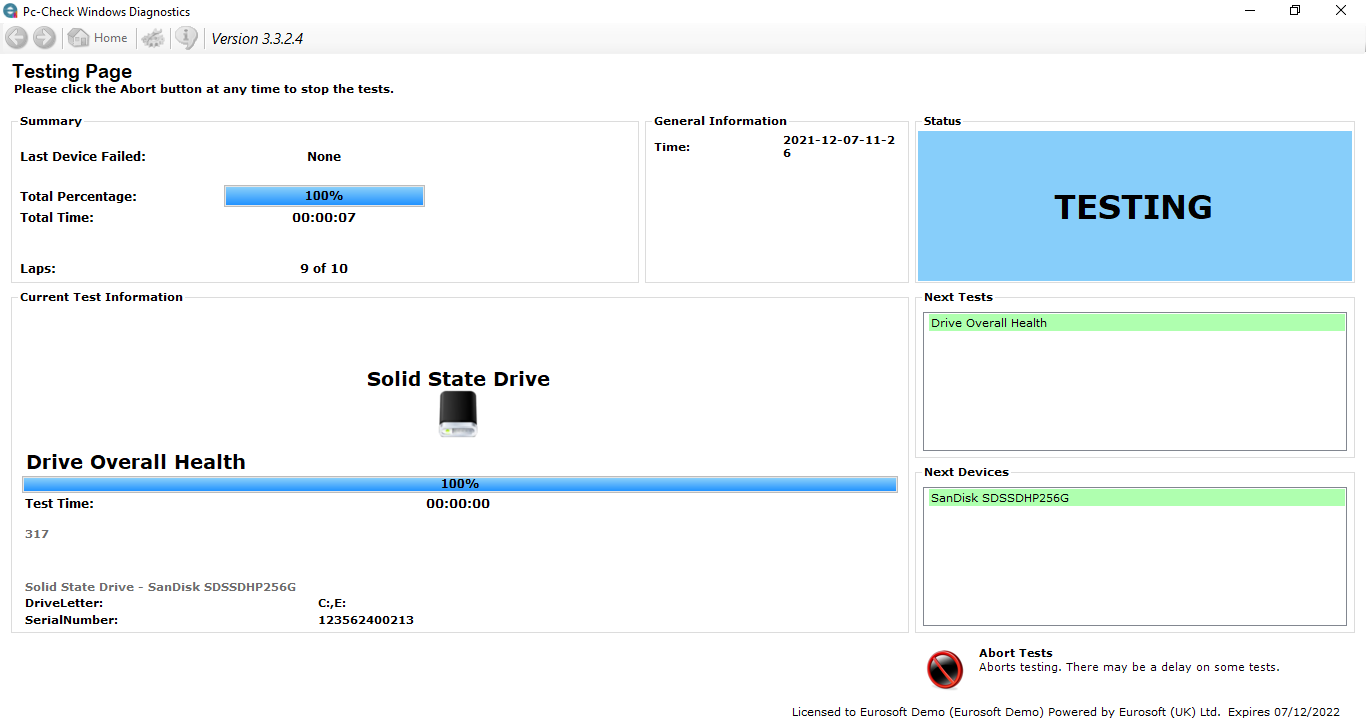
Task: Click the Test Time value 00:00:00
Action: (x=458, y=504)
